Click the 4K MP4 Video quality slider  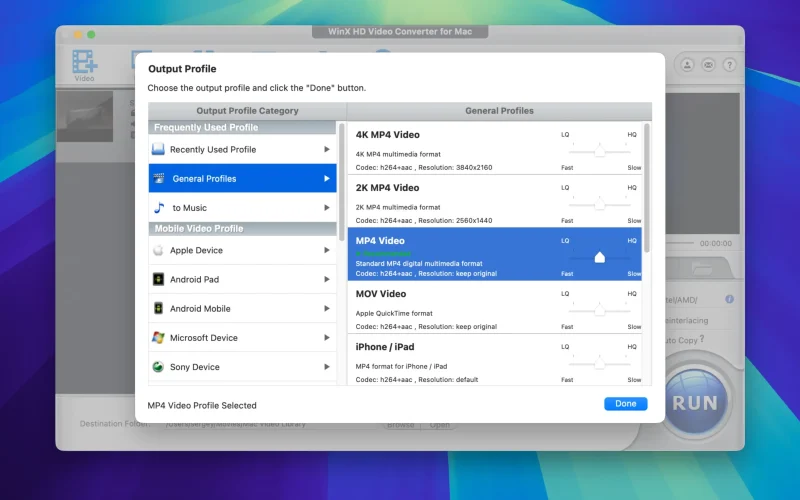point(599,151)
